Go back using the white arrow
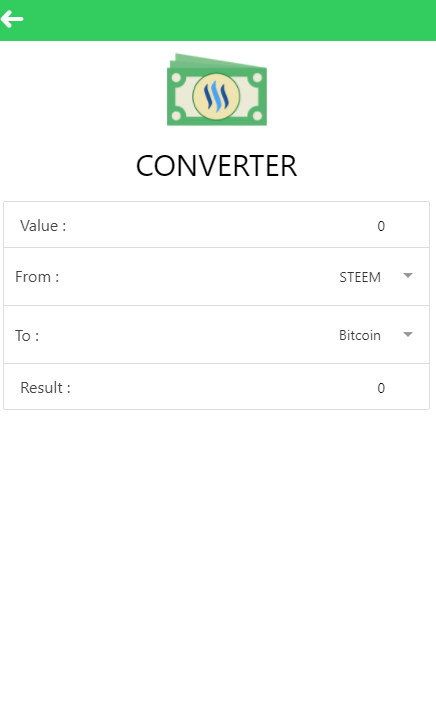 tap(12, 19)
